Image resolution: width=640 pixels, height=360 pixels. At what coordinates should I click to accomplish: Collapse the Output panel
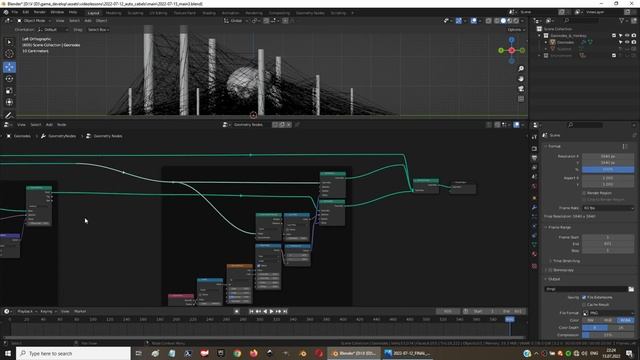point(554,279)
